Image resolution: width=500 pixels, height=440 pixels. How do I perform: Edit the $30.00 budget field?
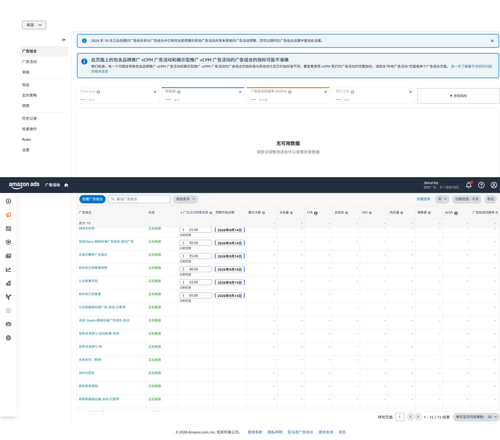(195, 243)
